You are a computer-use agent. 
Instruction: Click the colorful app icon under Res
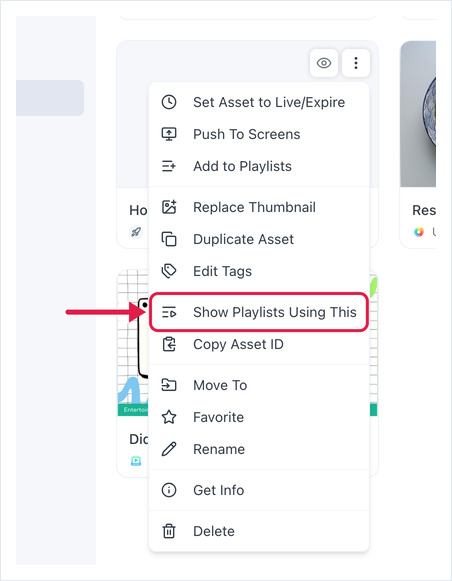tap(419, 232)
